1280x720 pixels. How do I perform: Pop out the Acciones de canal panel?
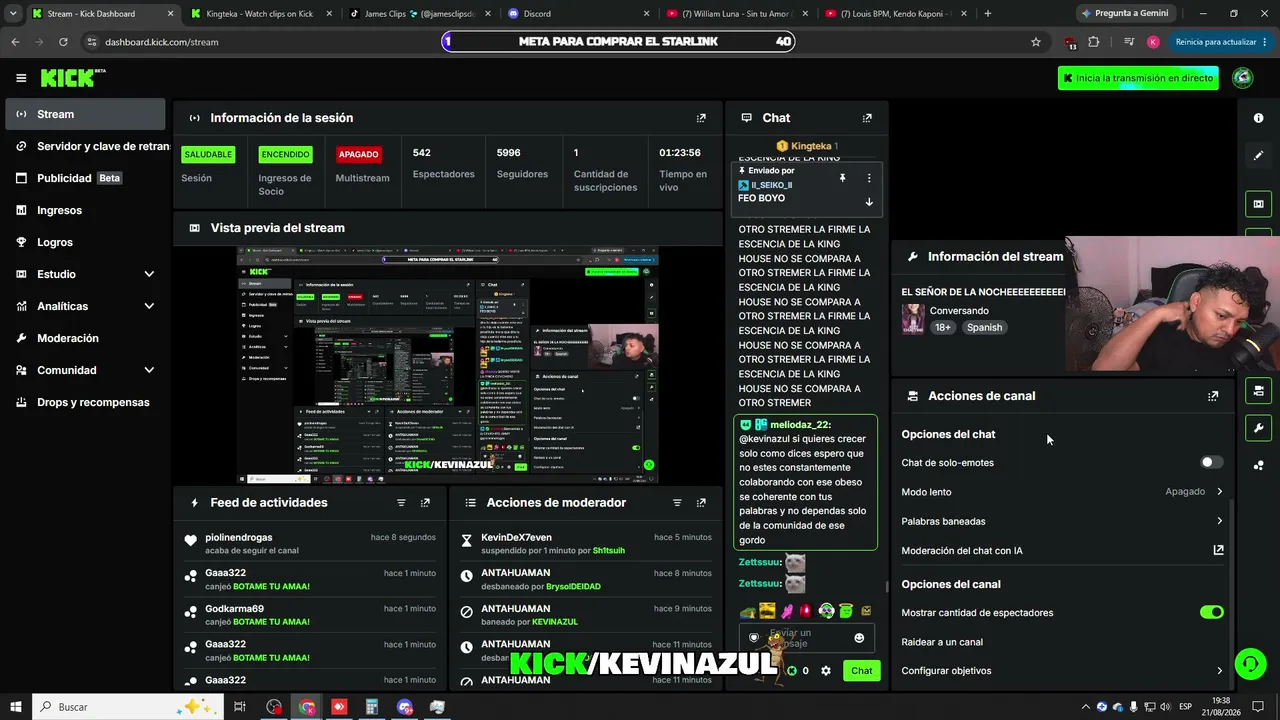(x=1213, y=396)
